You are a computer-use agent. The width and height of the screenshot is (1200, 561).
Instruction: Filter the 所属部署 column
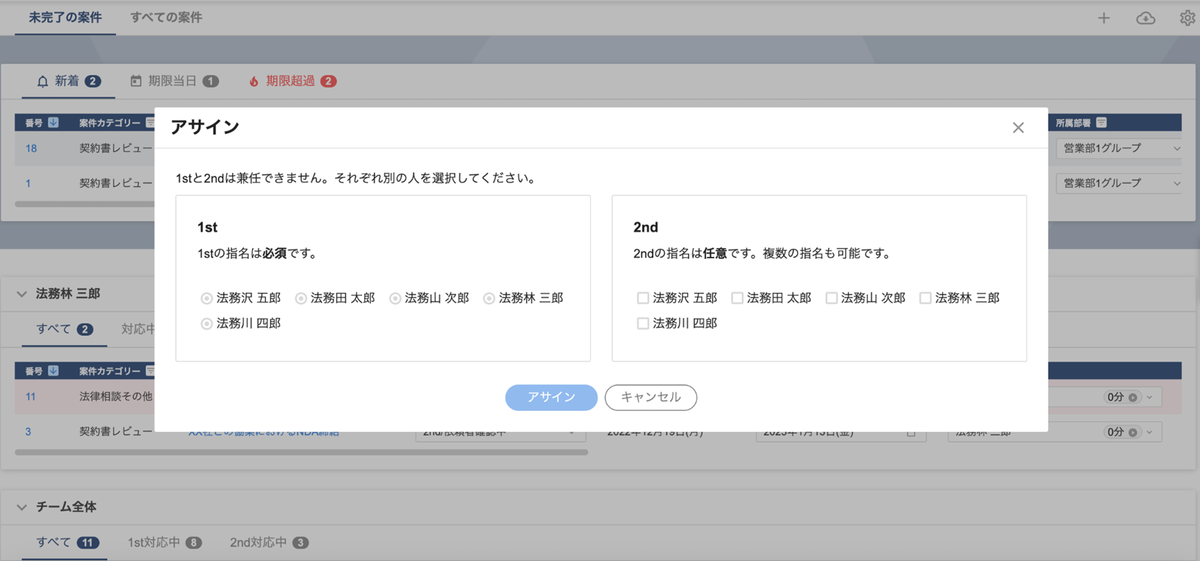click(1101, 123)
